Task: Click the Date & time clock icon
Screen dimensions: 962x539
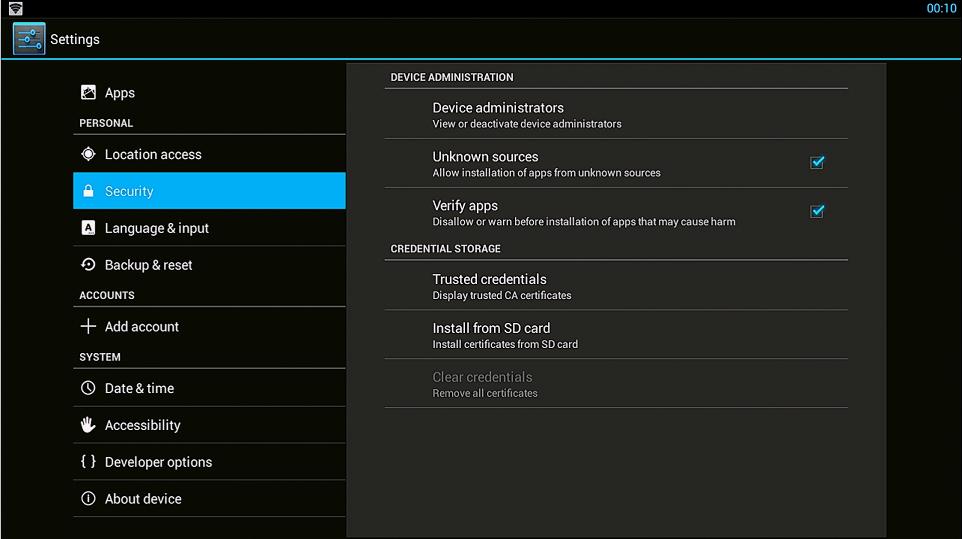Action: 88,388
